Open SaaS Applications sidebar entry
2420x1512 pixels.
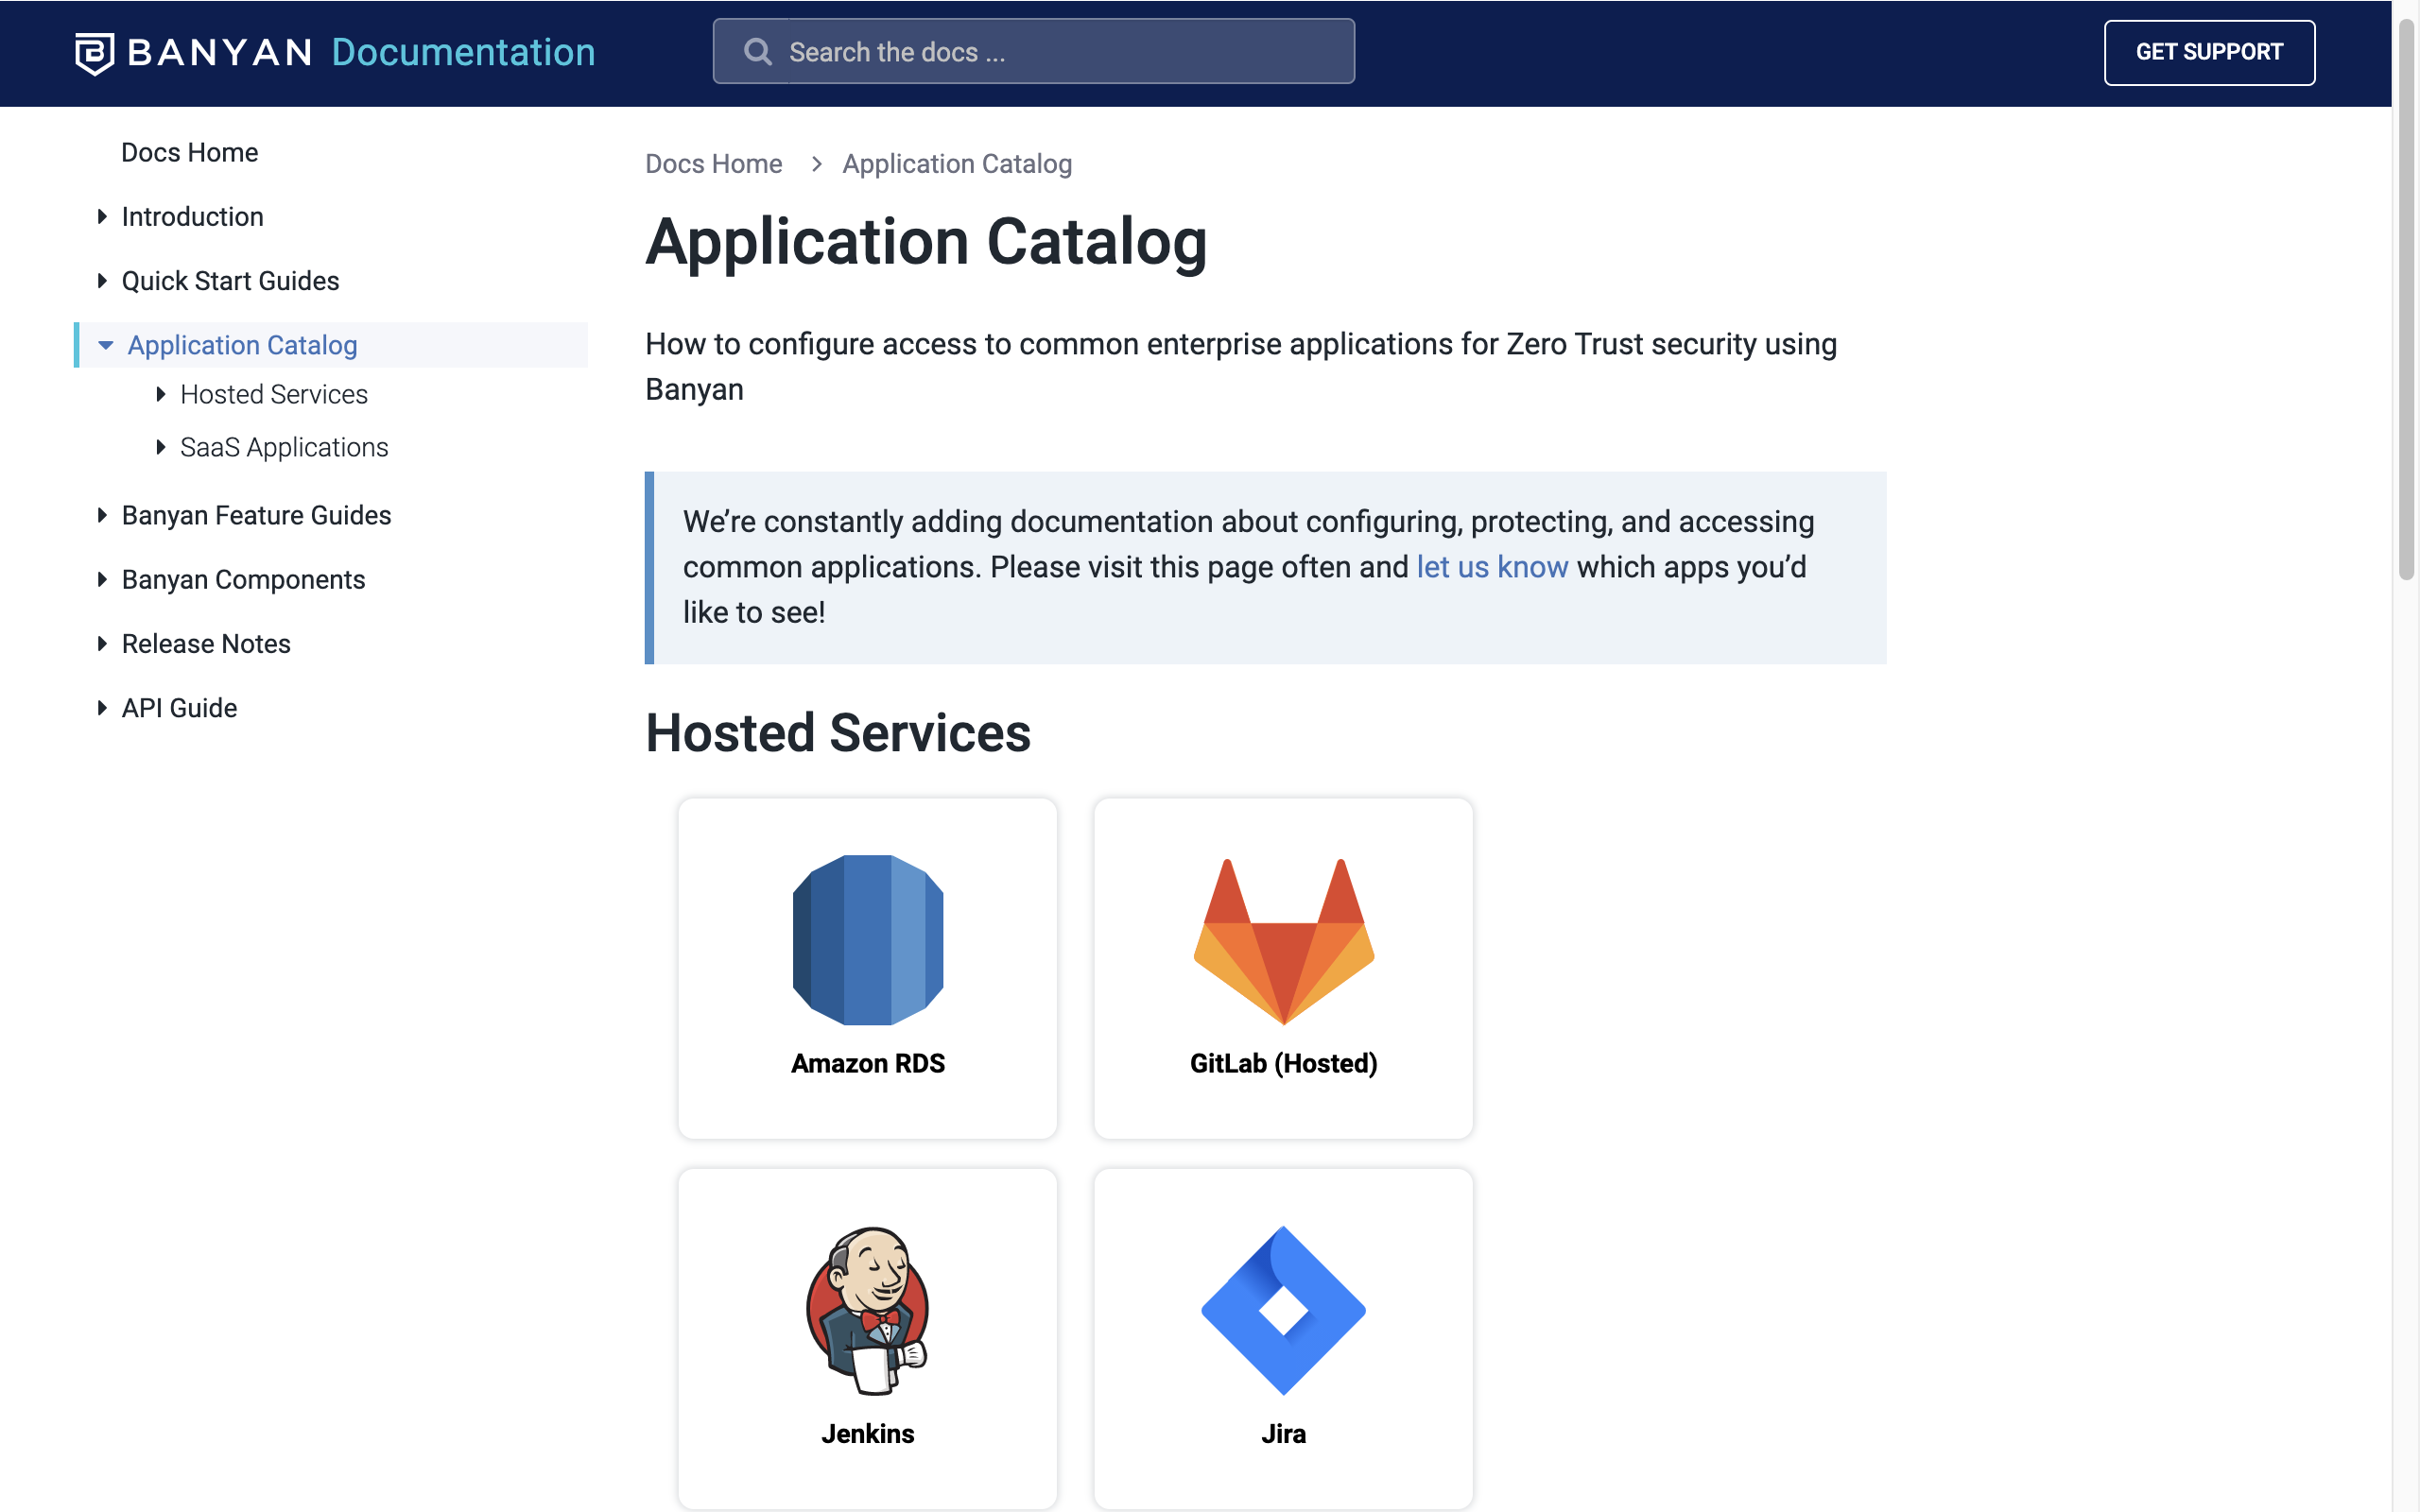[x=284, y=447]
